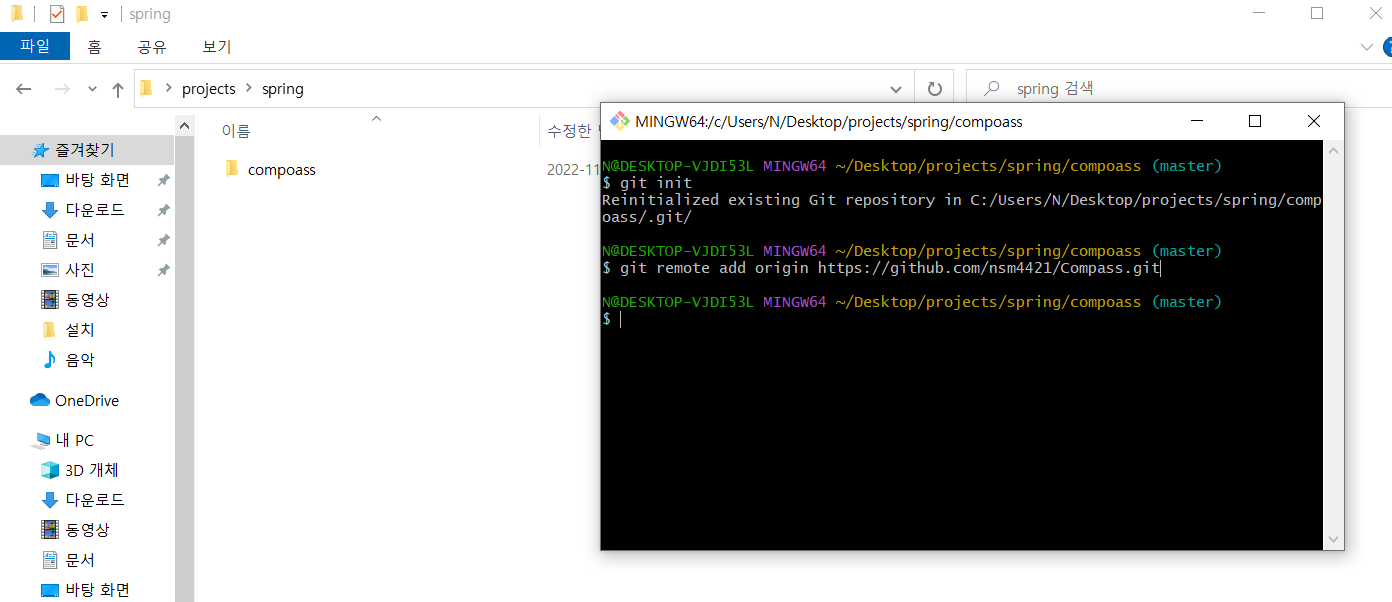Screen dimensions: 1392x602
Task: Click scroll-down arrow in Git Bash terminal
Action: click(1333, 538)
